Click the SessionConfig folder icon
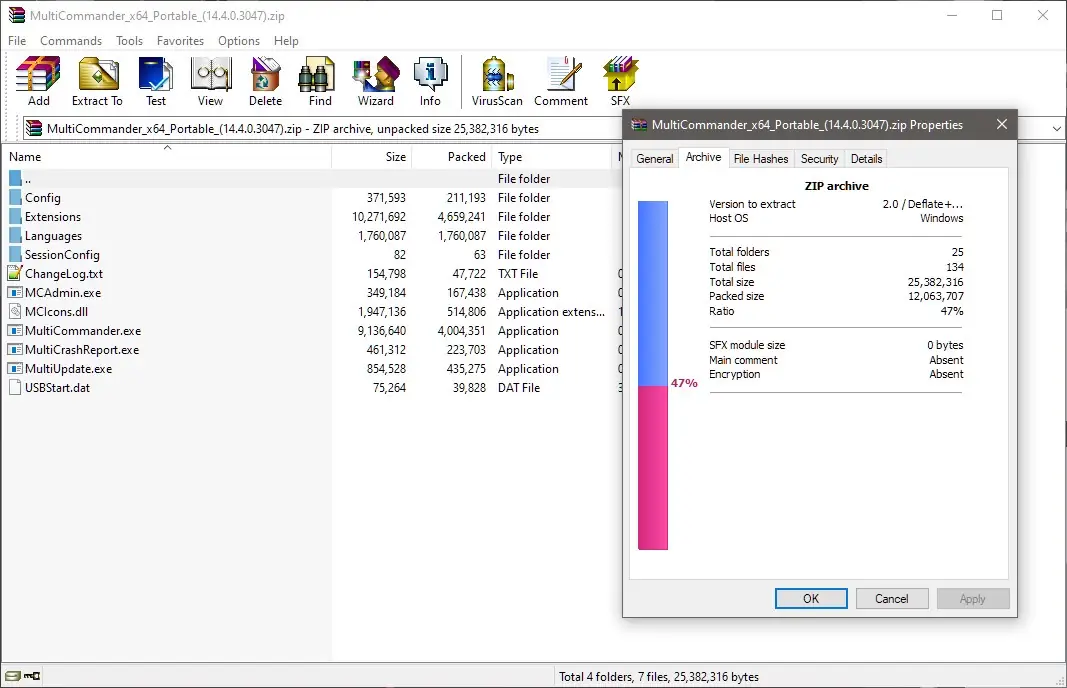1067x688 pixels. [x=16, y=255]
